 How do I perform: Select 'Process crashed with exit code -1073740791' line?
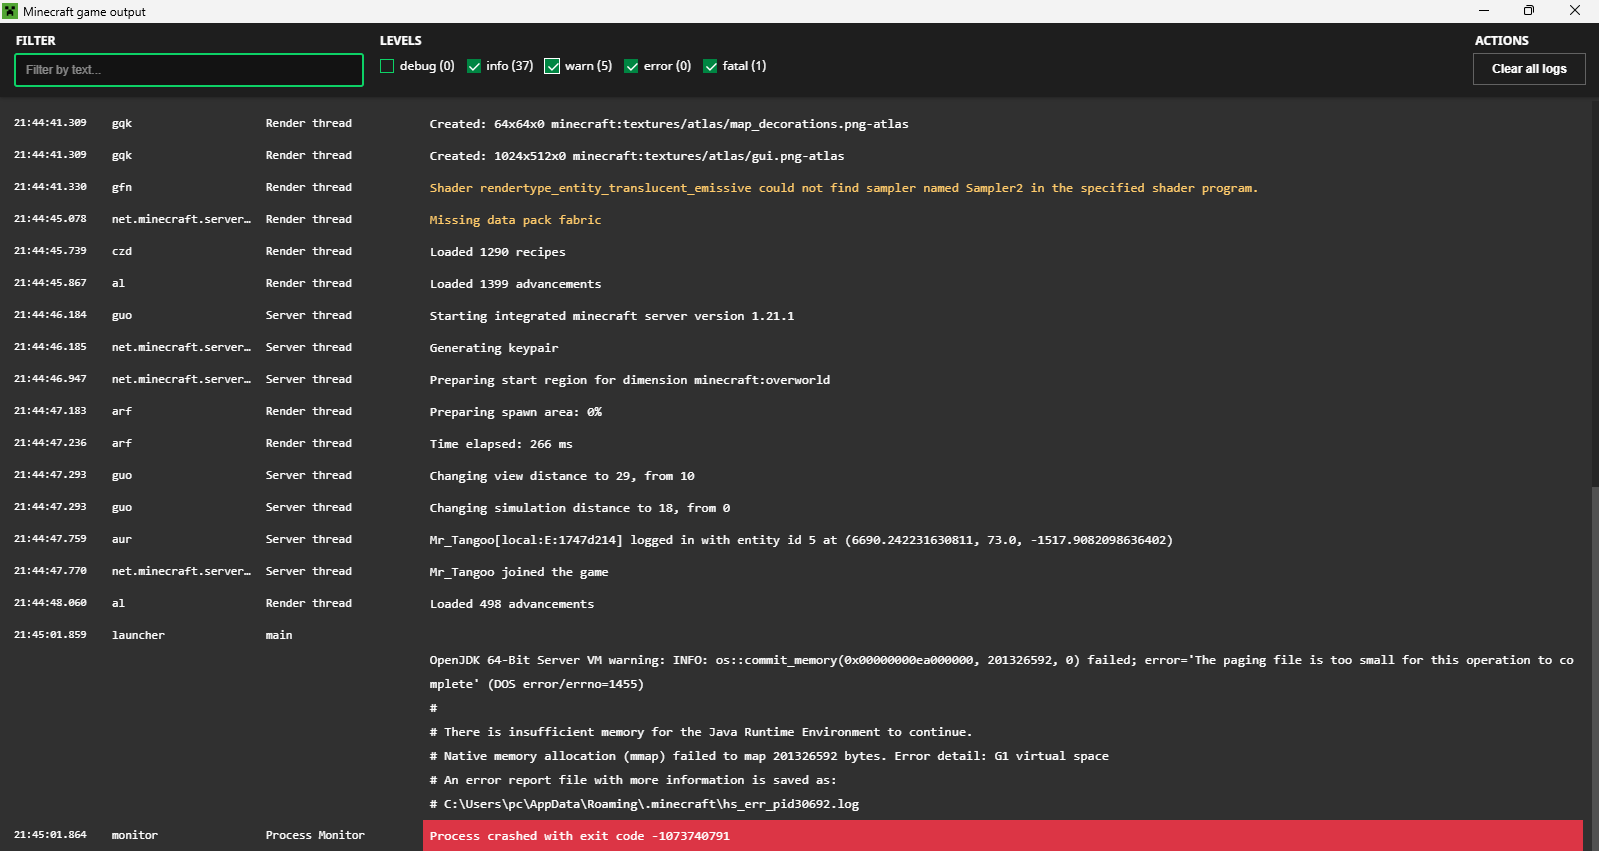(580, 836)
